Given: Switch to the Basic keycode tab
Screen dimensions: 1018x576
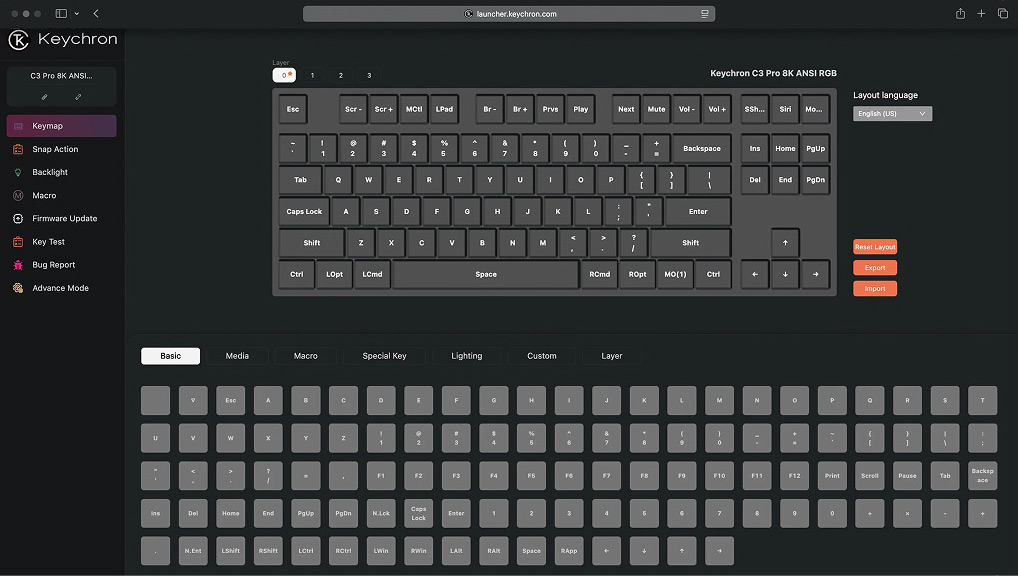Looking at the screenshot, I should [171, 356].
